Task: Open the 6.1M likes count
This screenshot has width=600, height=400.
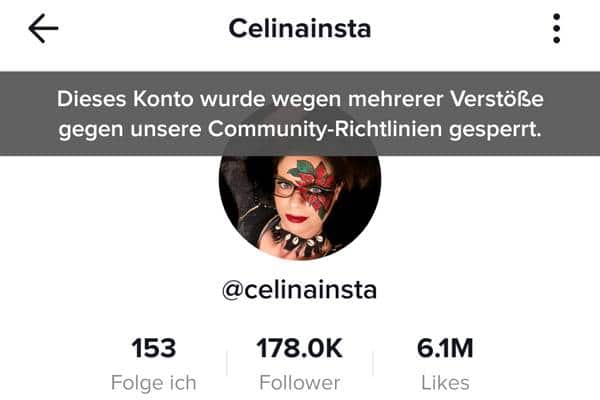Action: pyautogui.click(x=445, y=348)
